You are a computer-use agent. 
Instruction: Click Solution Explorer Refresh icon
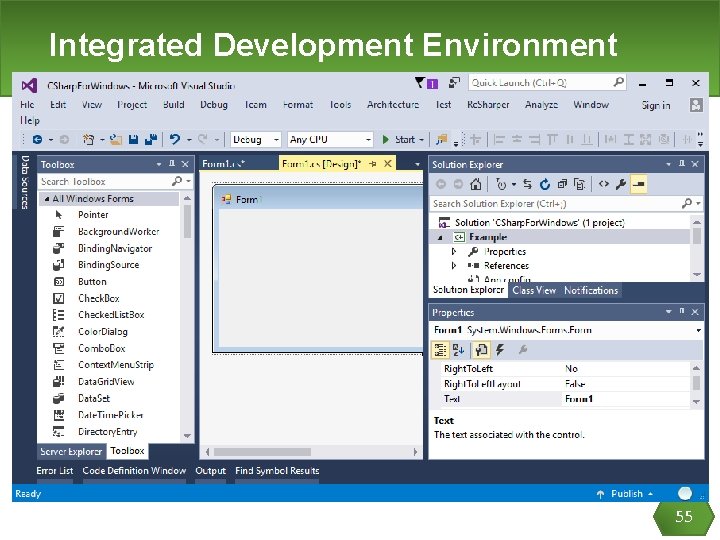545,184
